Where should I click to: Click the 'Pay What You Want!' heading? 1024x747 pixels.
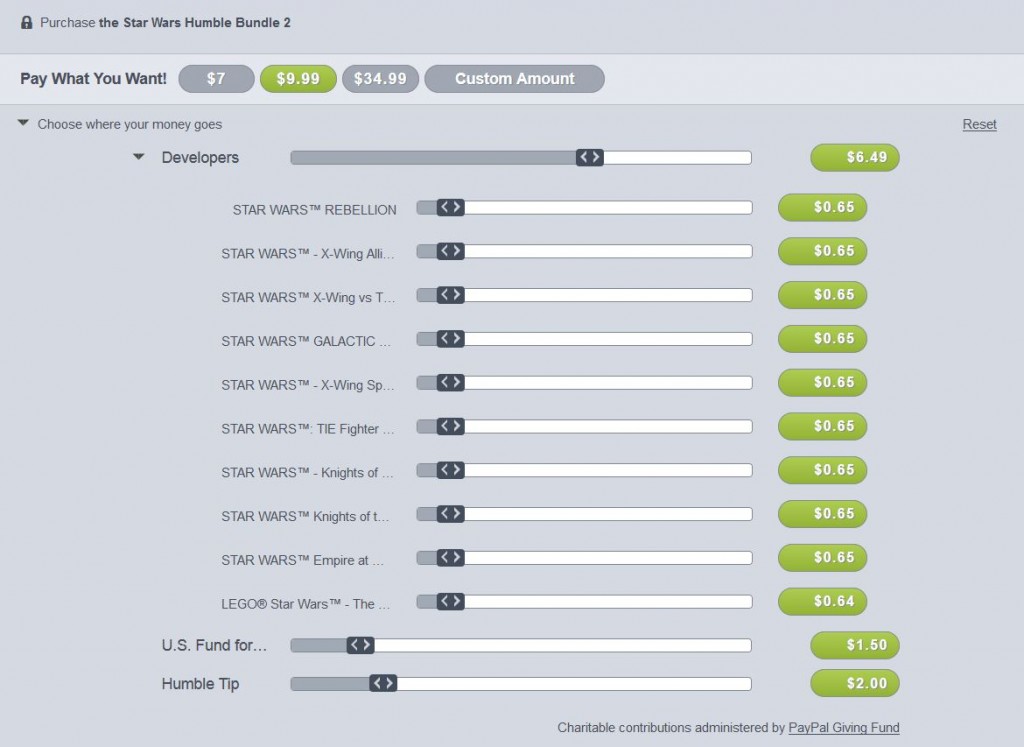tap(93, 79)
